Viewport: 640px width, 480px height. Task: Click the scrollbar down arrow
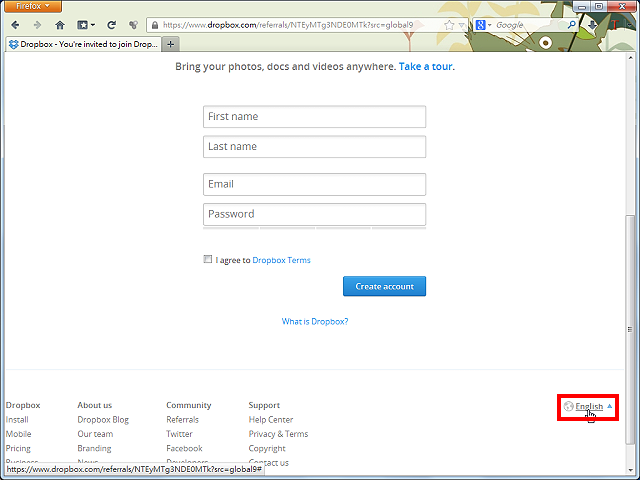pyautogui.click(x=630, y=470)
